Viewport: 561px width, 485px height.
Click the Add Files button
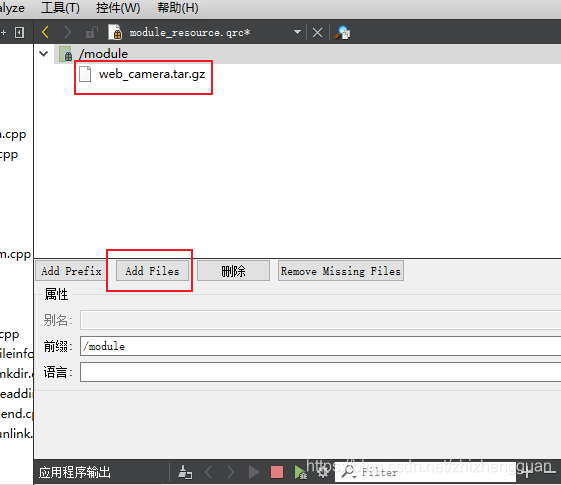point(152,271)
